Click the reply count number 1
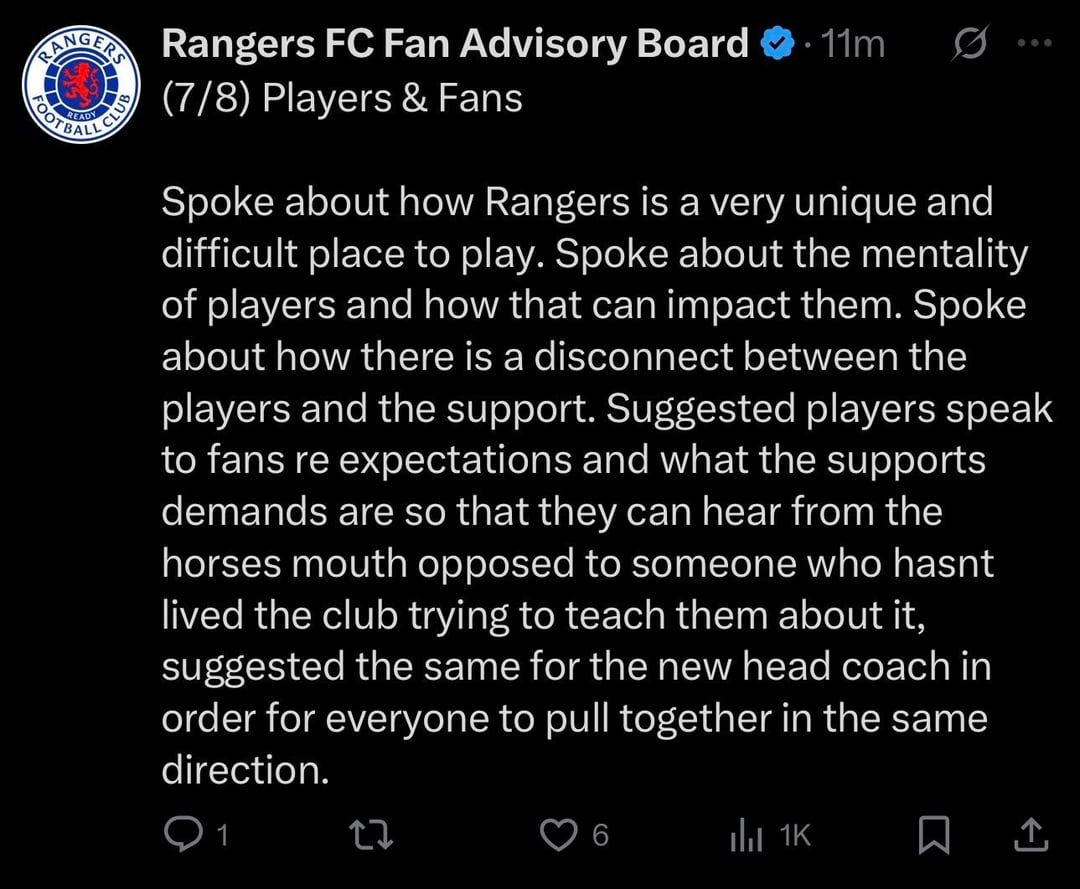Image resolution: width=1080 pixels, height=889 pixels. (222, 835)
